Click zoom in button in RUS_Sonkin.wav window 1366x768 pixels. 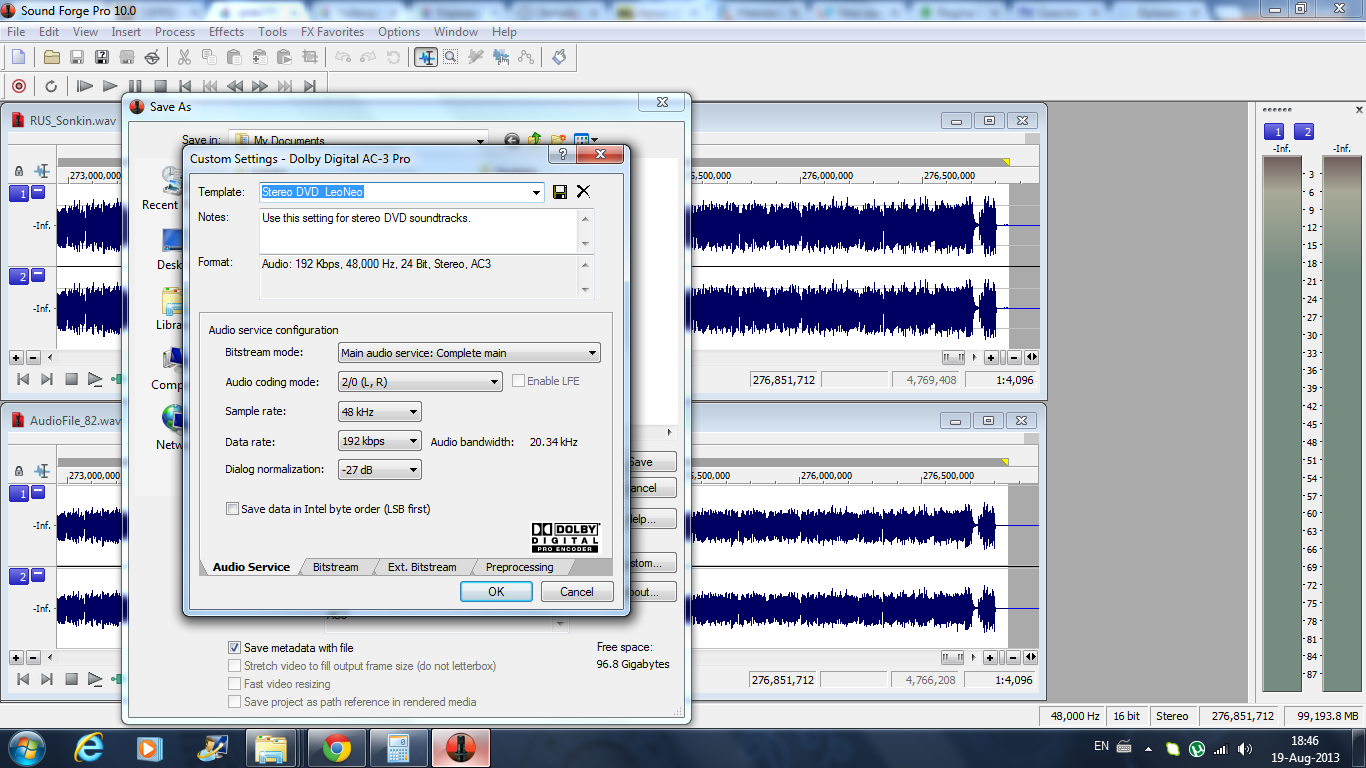tap(990, 357)
